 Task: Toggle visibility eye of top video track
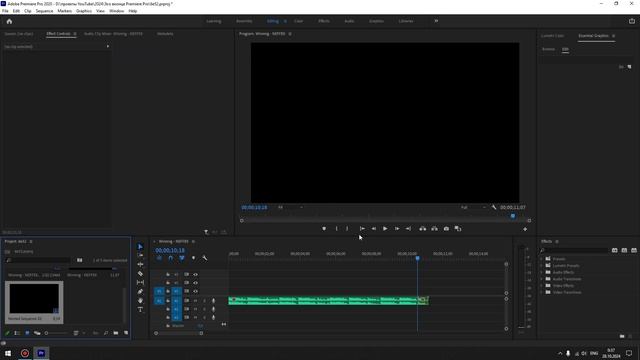[196, 274]
